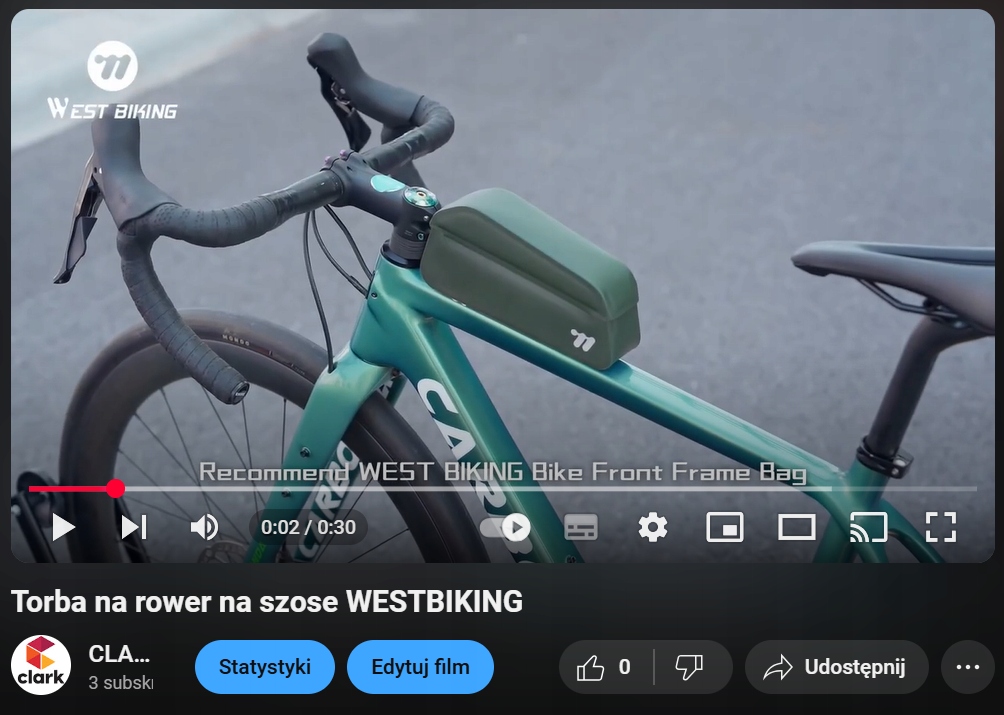Toggle the autoplay switch

(x=505, y=527)
